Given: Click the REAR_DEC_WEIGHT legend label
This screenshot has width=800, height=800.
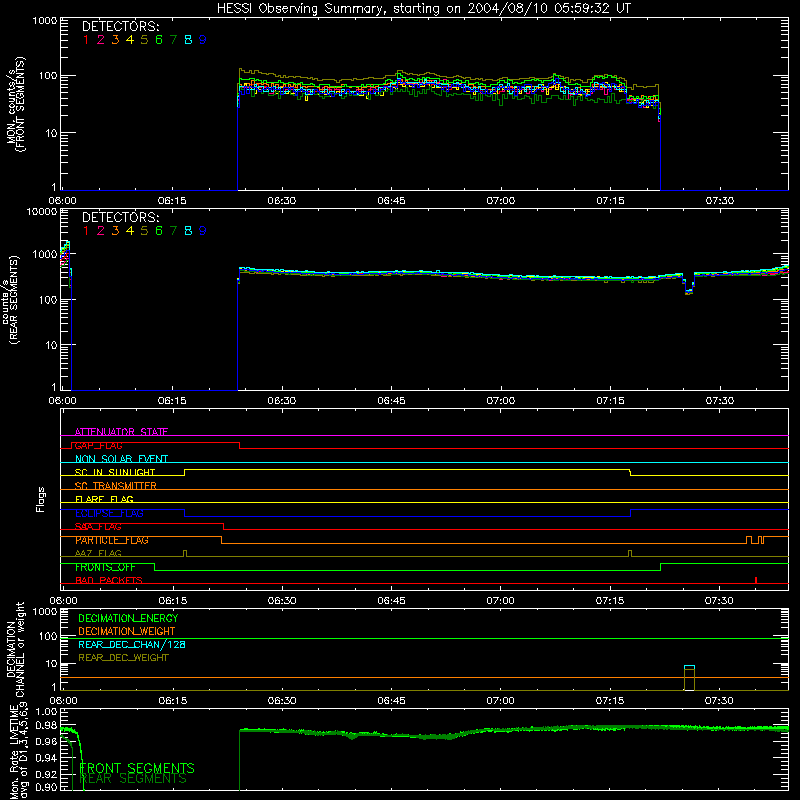Looking at the screenshot, I should tap(123, 658).
